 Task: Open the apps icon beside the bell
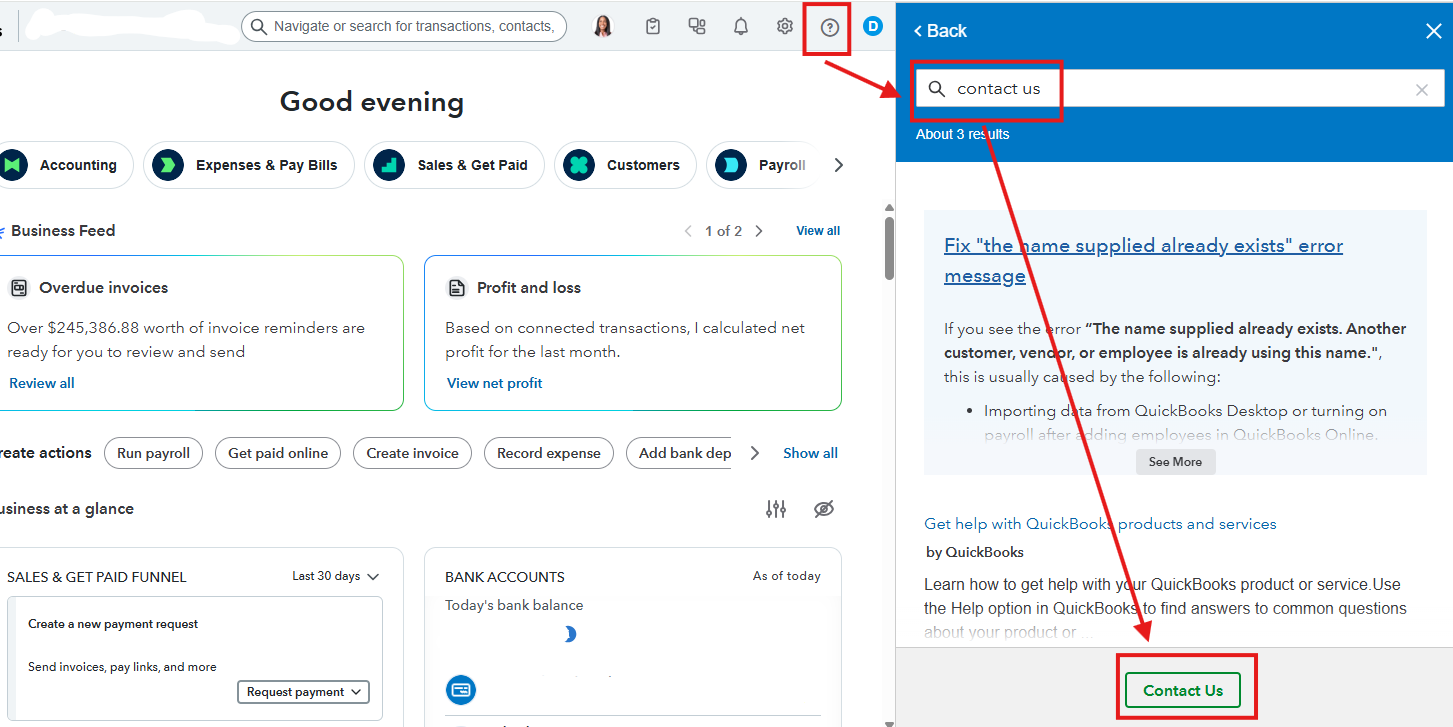[x=697, y=27]
